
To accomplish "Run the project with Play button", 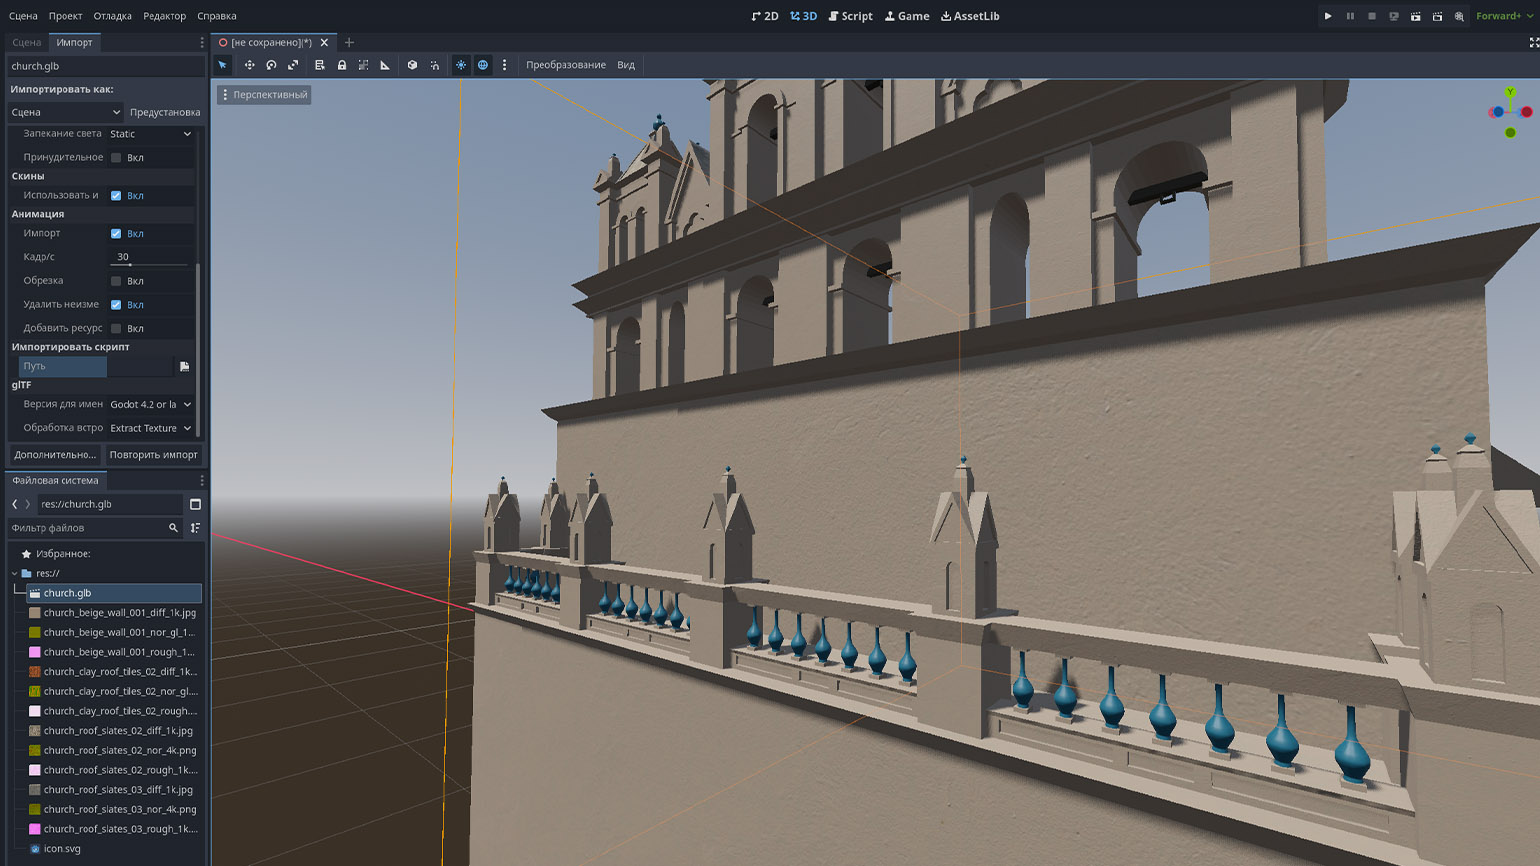I will click(x=1328, y=16).
